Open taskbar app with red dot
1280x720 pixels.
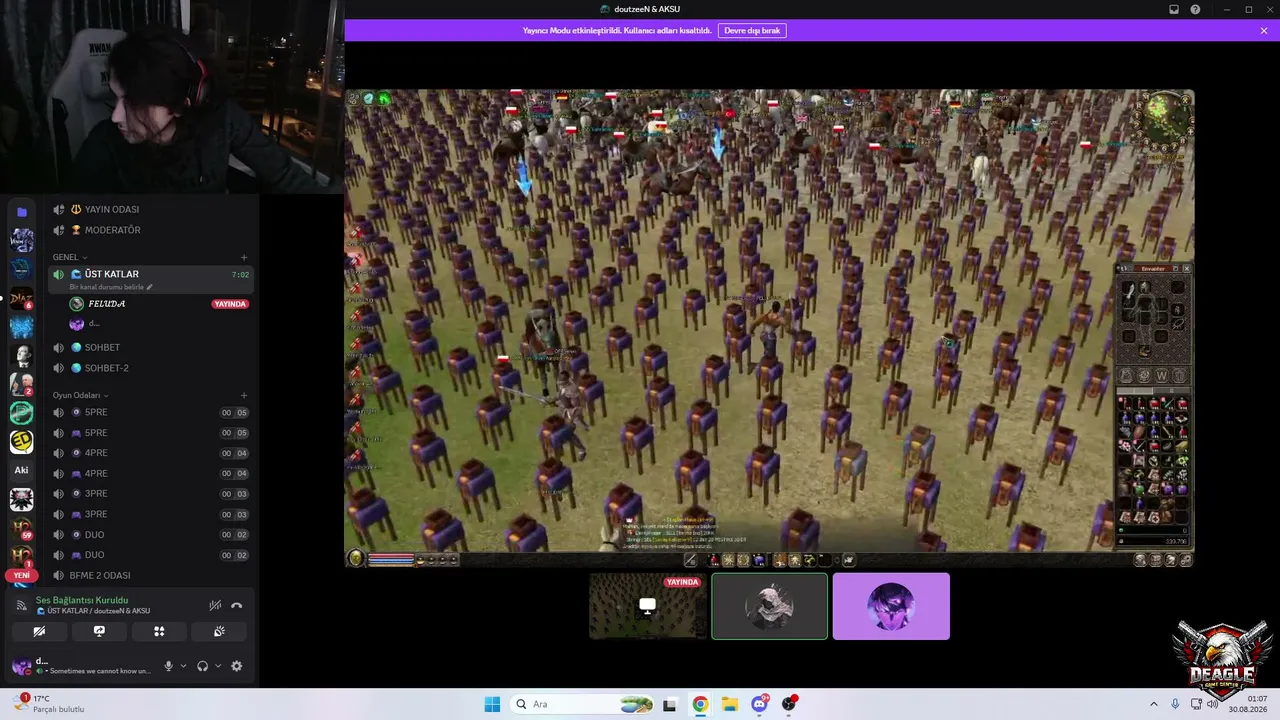tap(790, 704)
